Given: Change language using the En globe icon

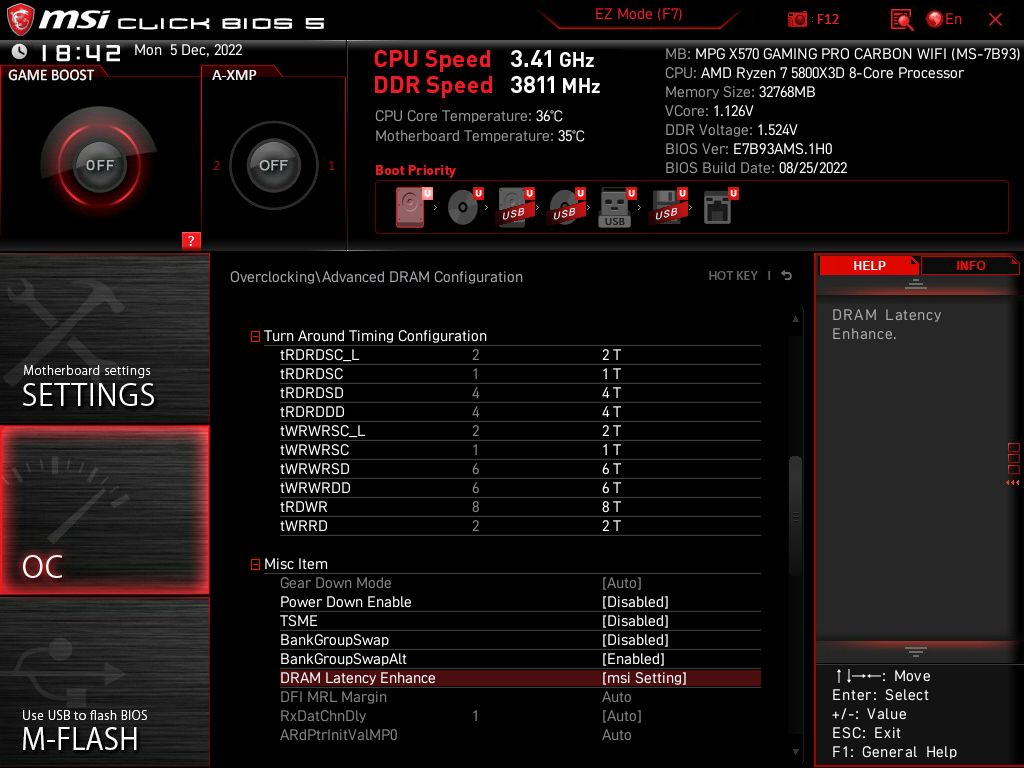Looking at the screenshot, I should point(944,19).
